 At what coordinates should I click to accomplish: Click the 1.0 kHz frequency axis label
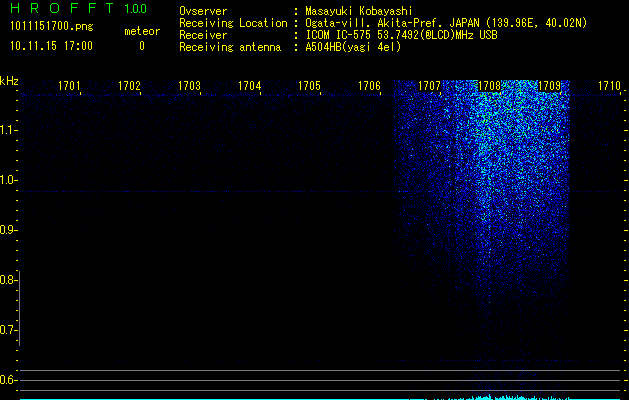click(8, 180)
